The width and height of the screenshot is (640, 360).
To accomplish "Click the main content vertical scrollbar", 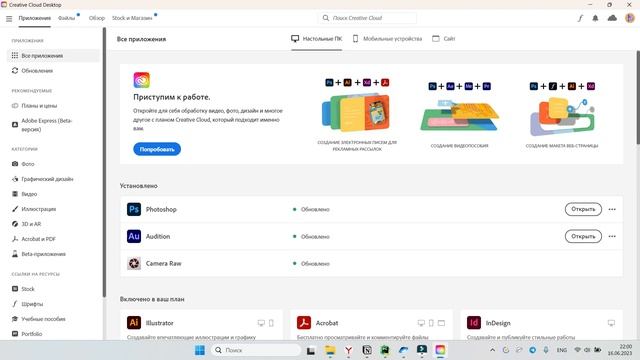I will tap(638, 97).
